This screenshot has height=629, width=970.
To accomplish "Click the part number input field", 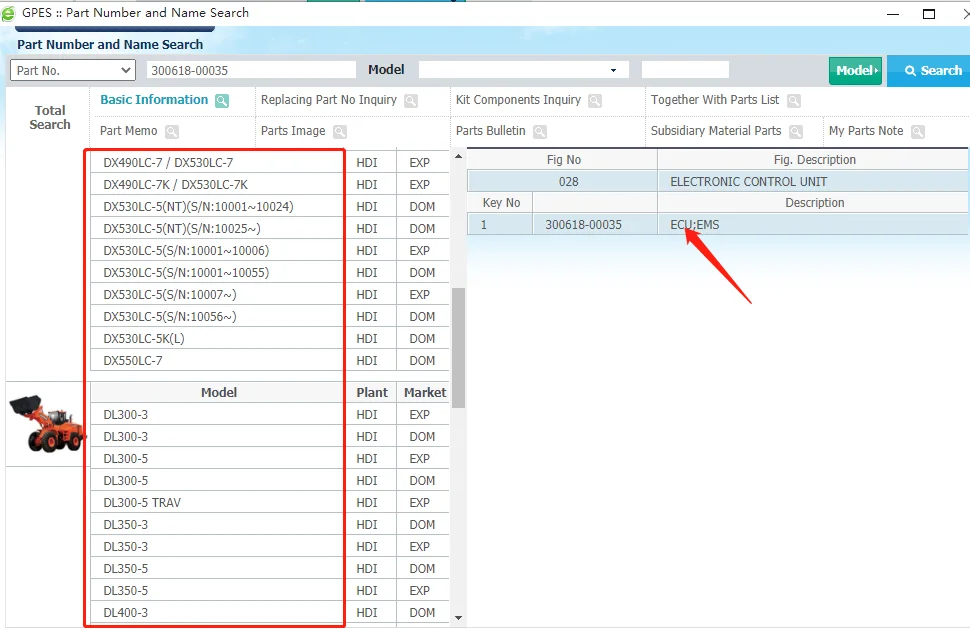I will click(x=251, y=70).
